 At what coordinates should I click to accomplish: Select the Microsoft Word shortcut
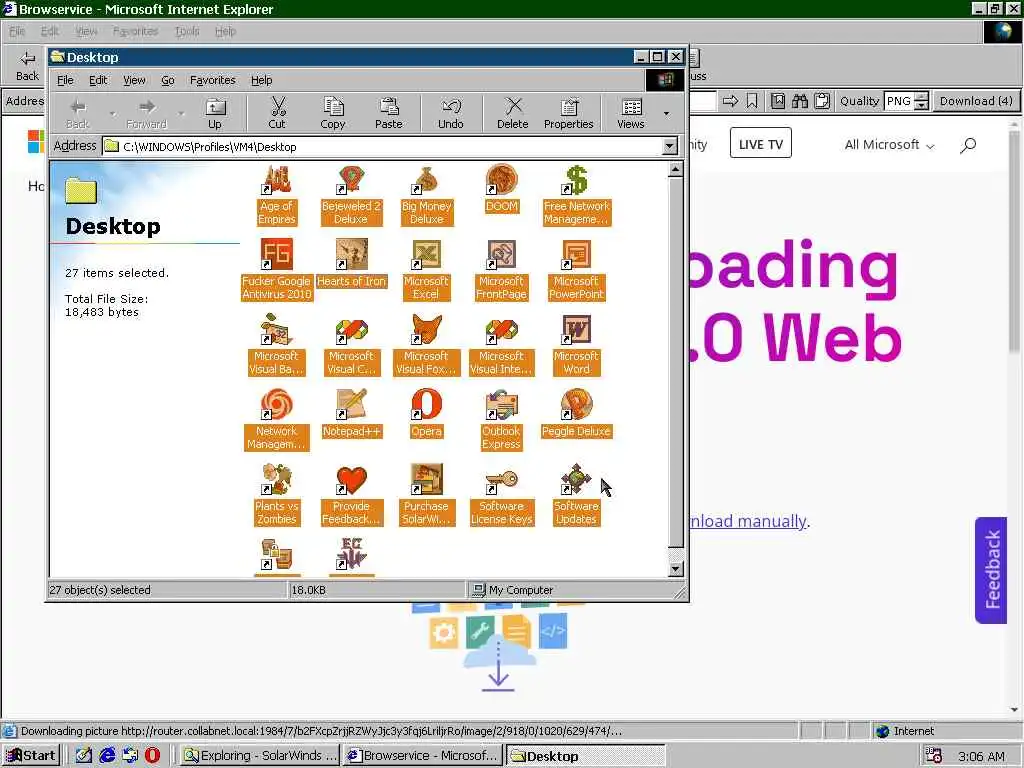click(x=576, y=345)
